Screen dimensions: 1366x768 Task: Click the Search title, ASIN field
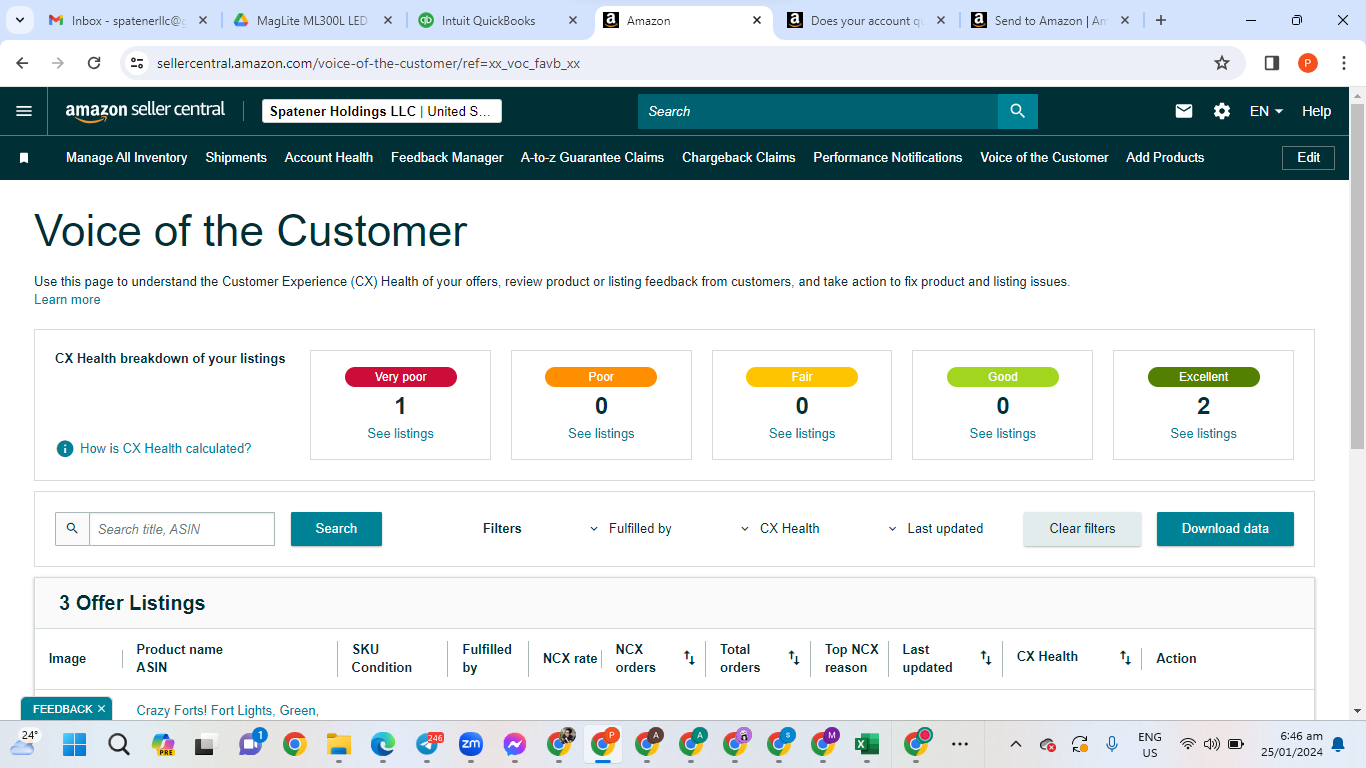pyautogui.click(x=182, y=528)
